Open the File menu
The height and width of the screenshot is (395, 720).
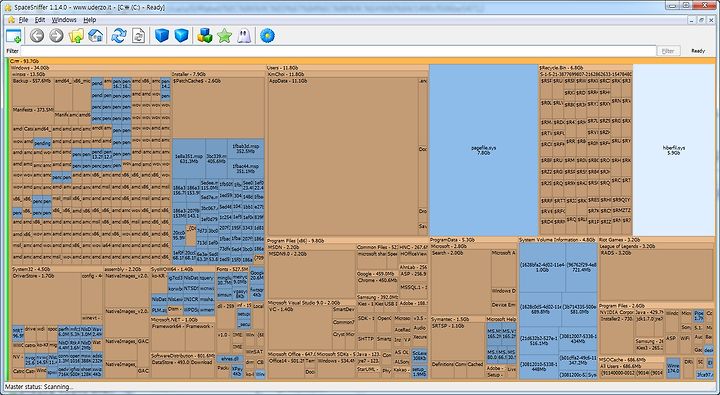tap(23, 20)
